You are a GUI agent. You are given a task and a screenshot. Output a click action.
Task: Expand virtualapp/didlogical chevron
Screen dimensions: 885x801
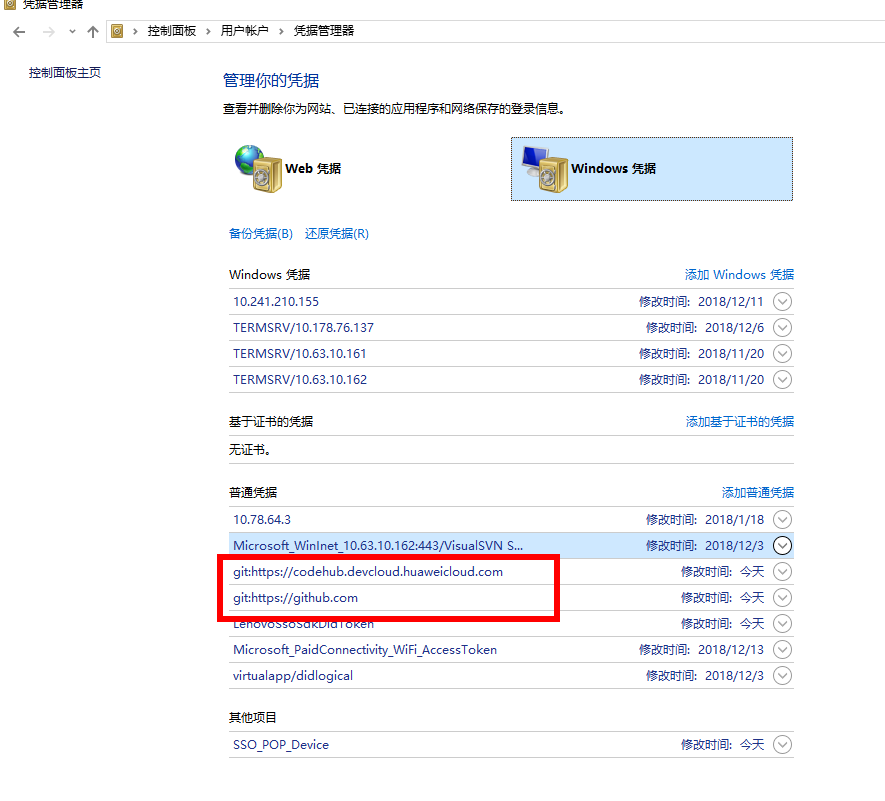click(782, 676)
